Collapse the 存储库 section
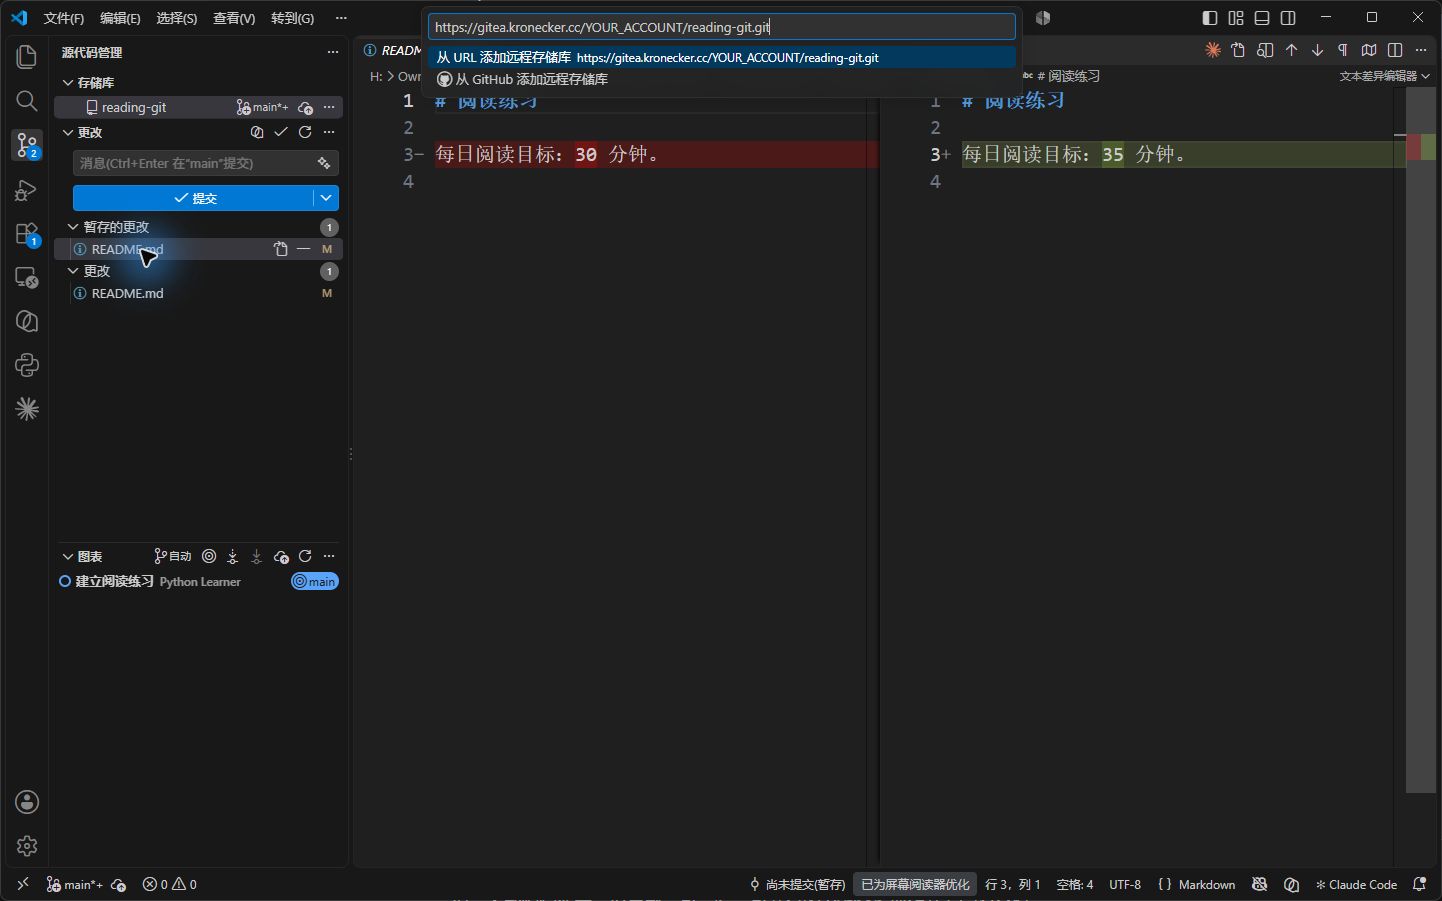Screen dimensions: 1442x901 68,82
